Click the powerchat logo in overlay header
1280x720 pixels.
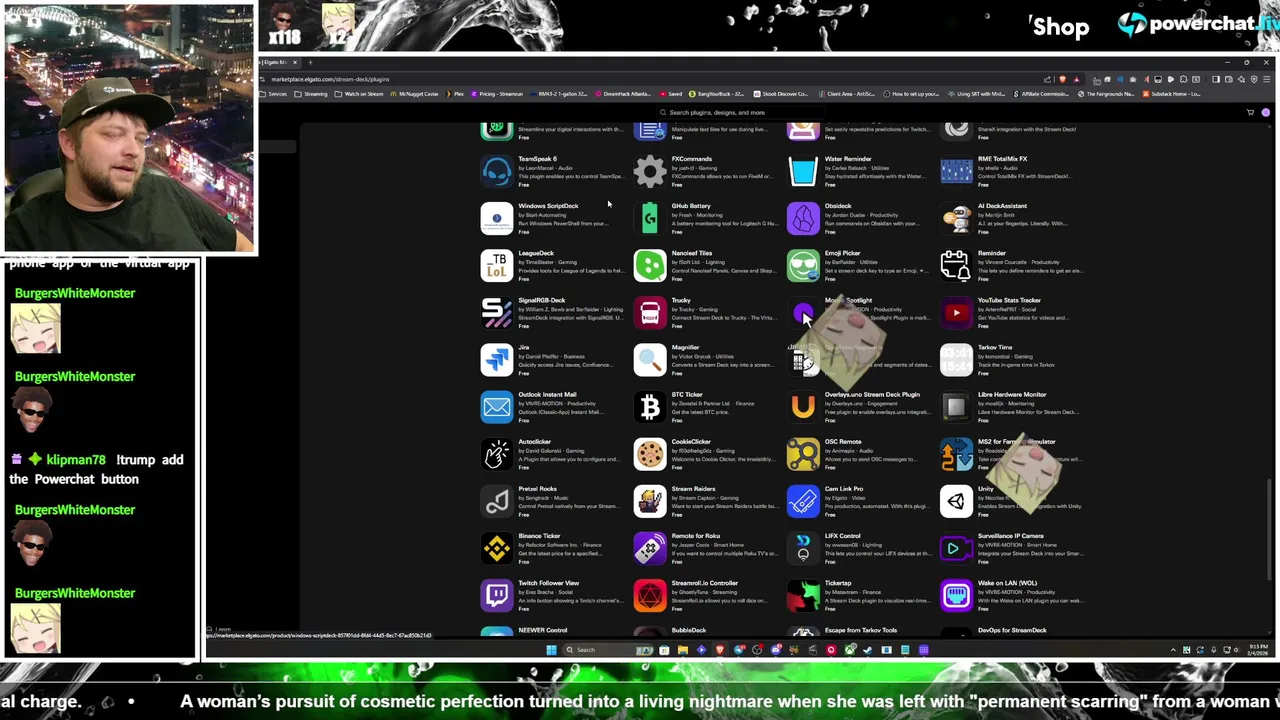[x=1197, y=24]
